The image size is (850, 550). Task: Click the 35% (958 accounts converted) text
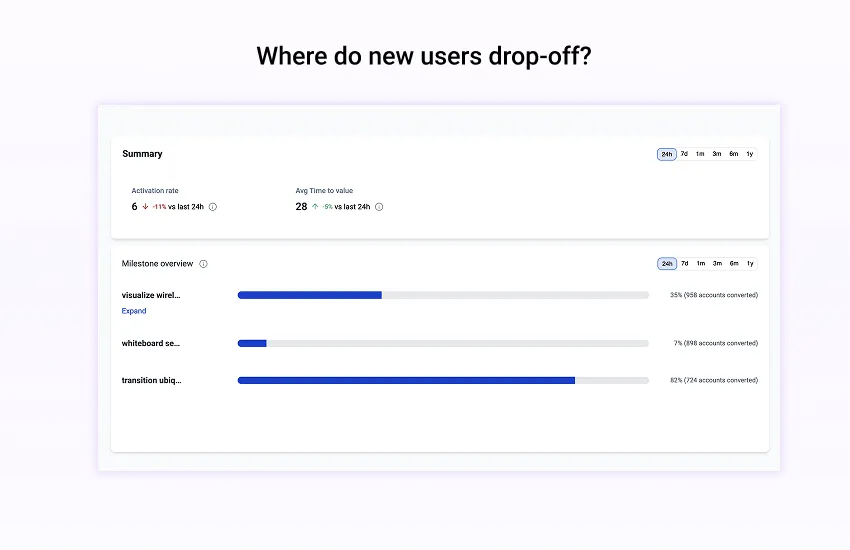click(714, 295)
